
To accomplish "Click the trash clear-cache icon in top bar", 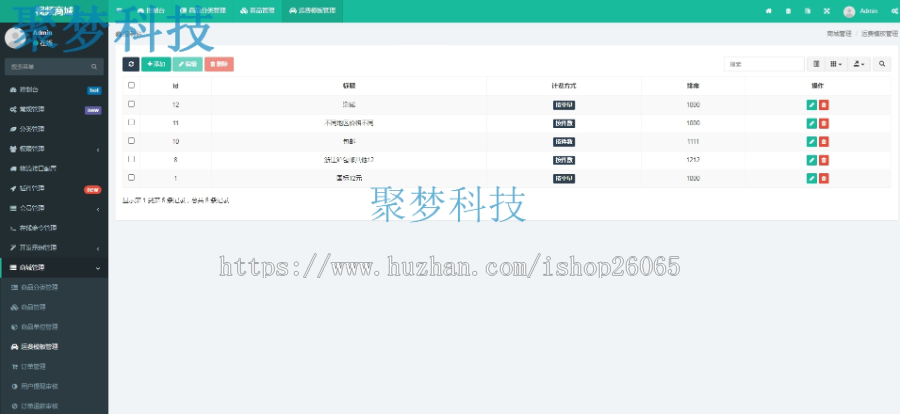I will coord(788,11).
